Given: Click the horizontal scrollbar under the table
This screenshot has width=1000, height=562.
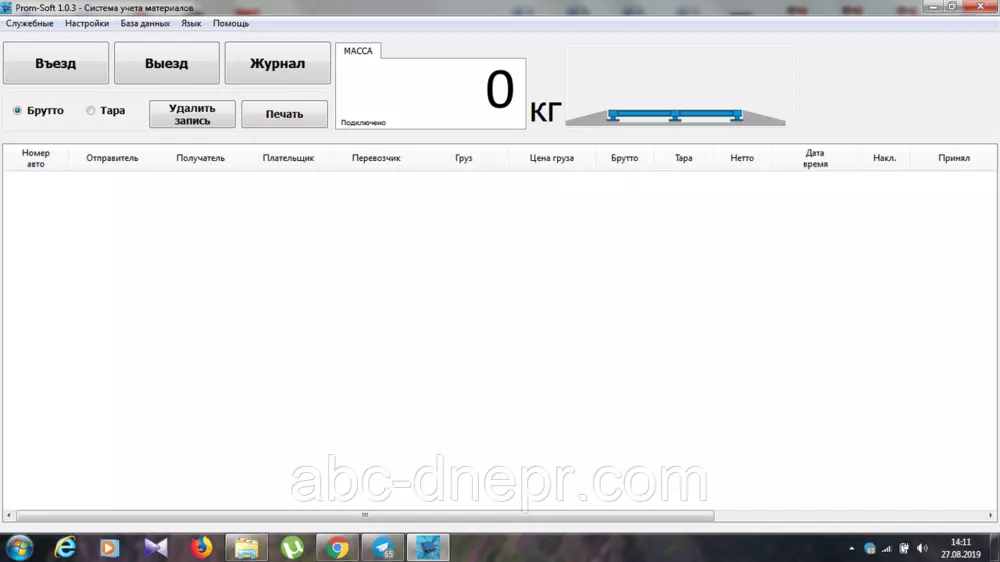Looking at the screenshot, I should 365,516.
